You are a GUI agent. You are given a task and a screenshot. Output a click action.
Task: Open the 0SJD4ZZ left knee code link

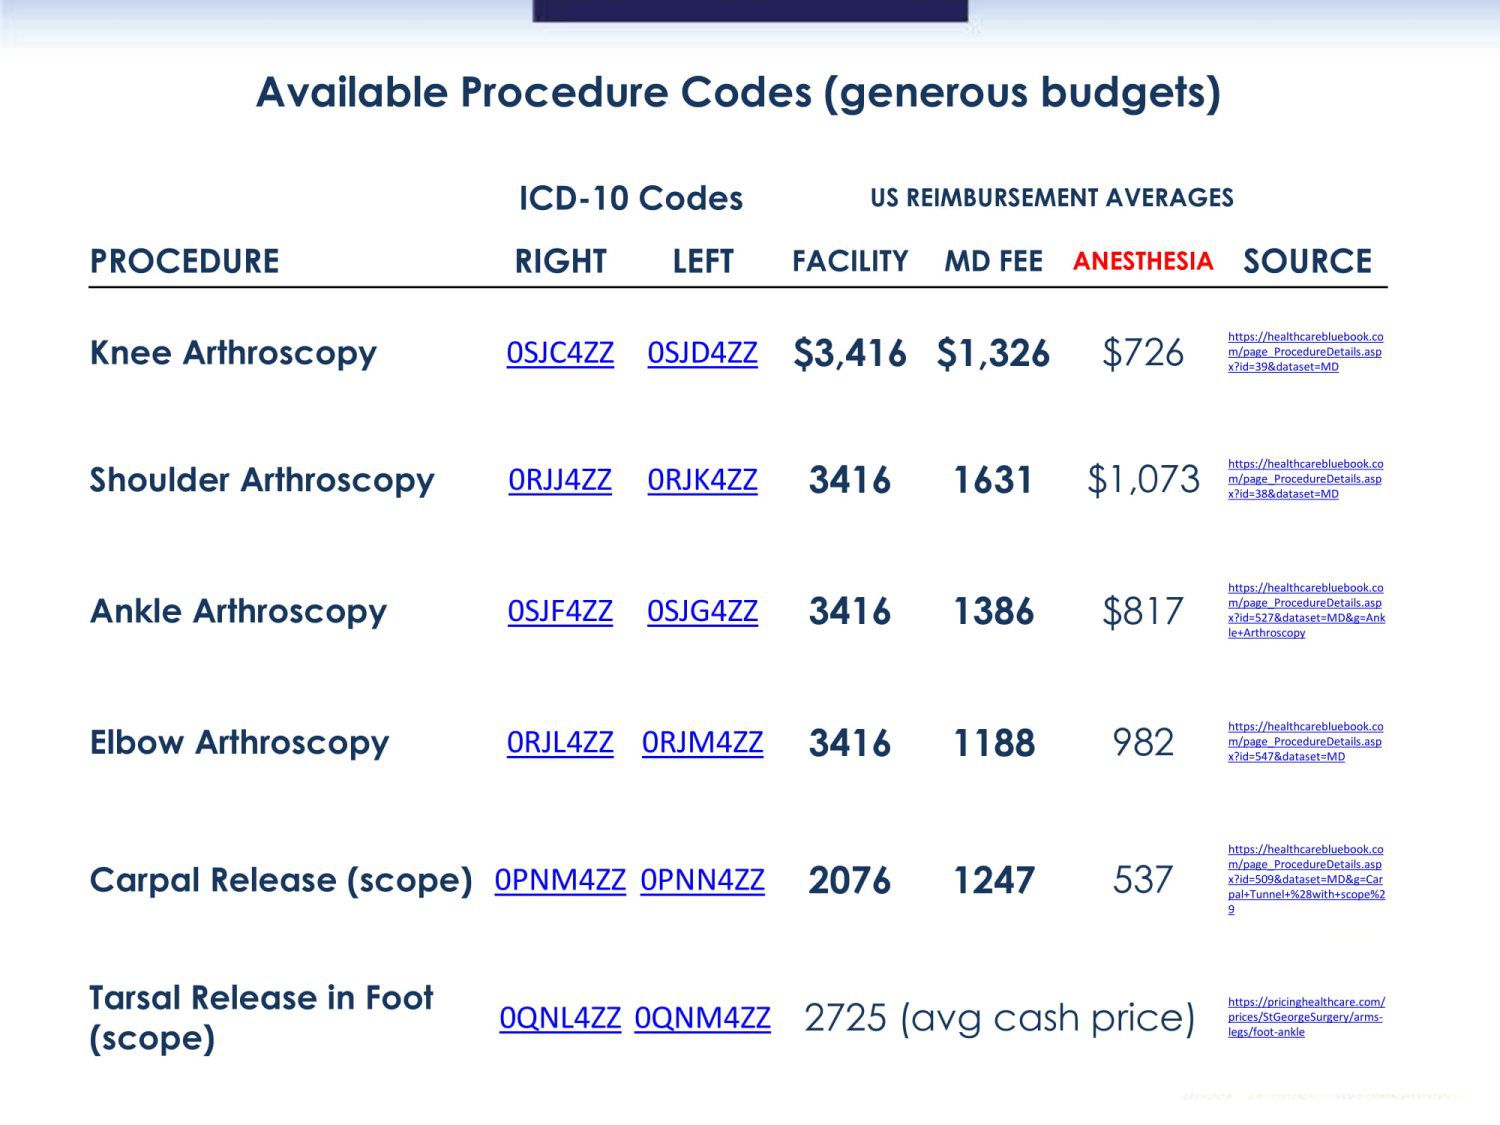pyautogui.click(x=702, y=353)
